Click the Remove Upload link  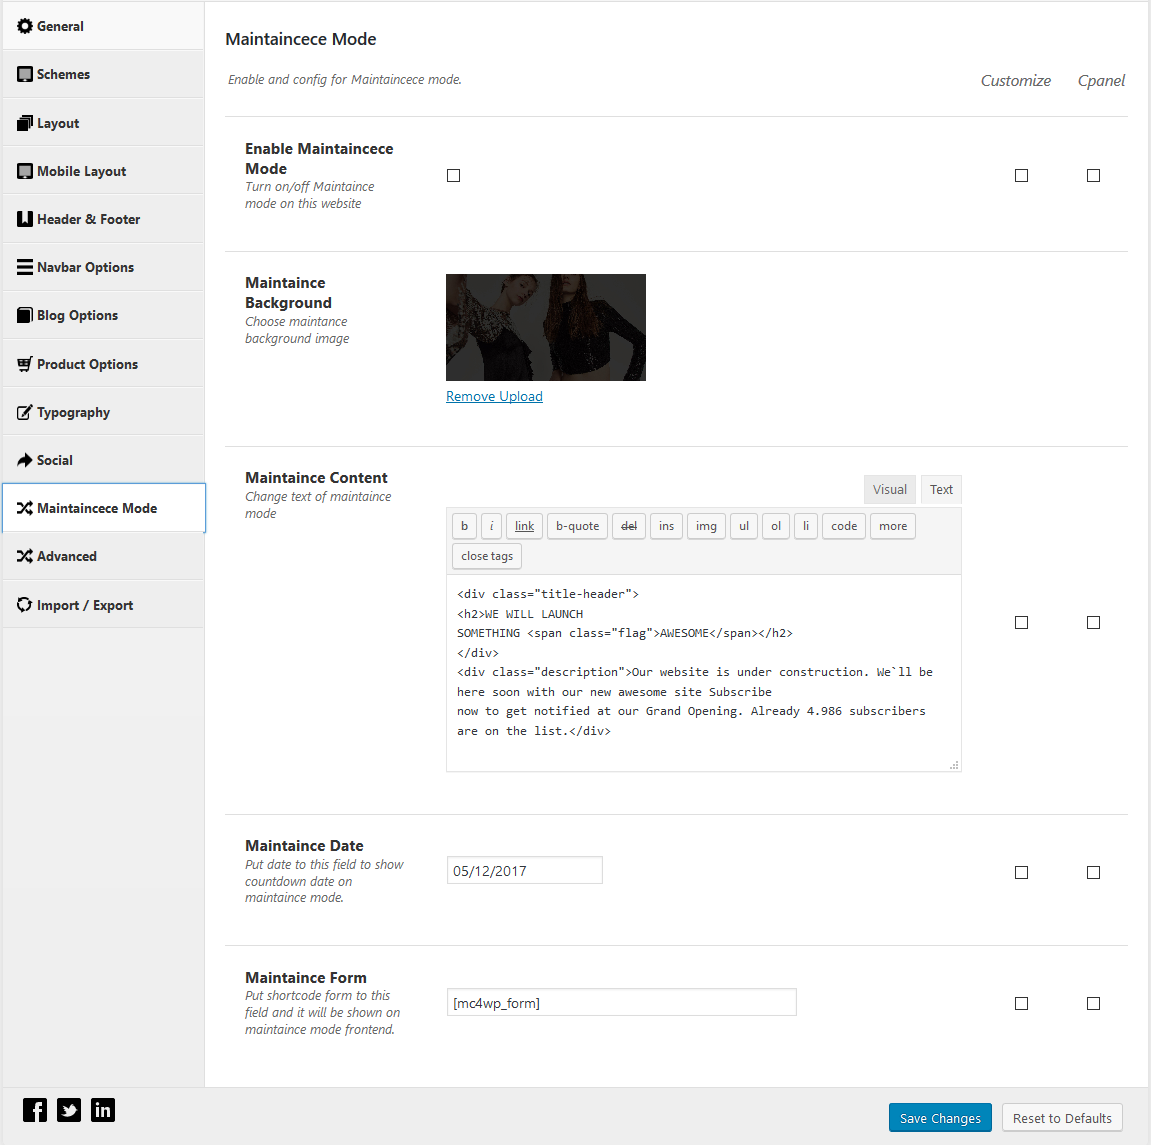pyautogui.click(x=494, y=396)
